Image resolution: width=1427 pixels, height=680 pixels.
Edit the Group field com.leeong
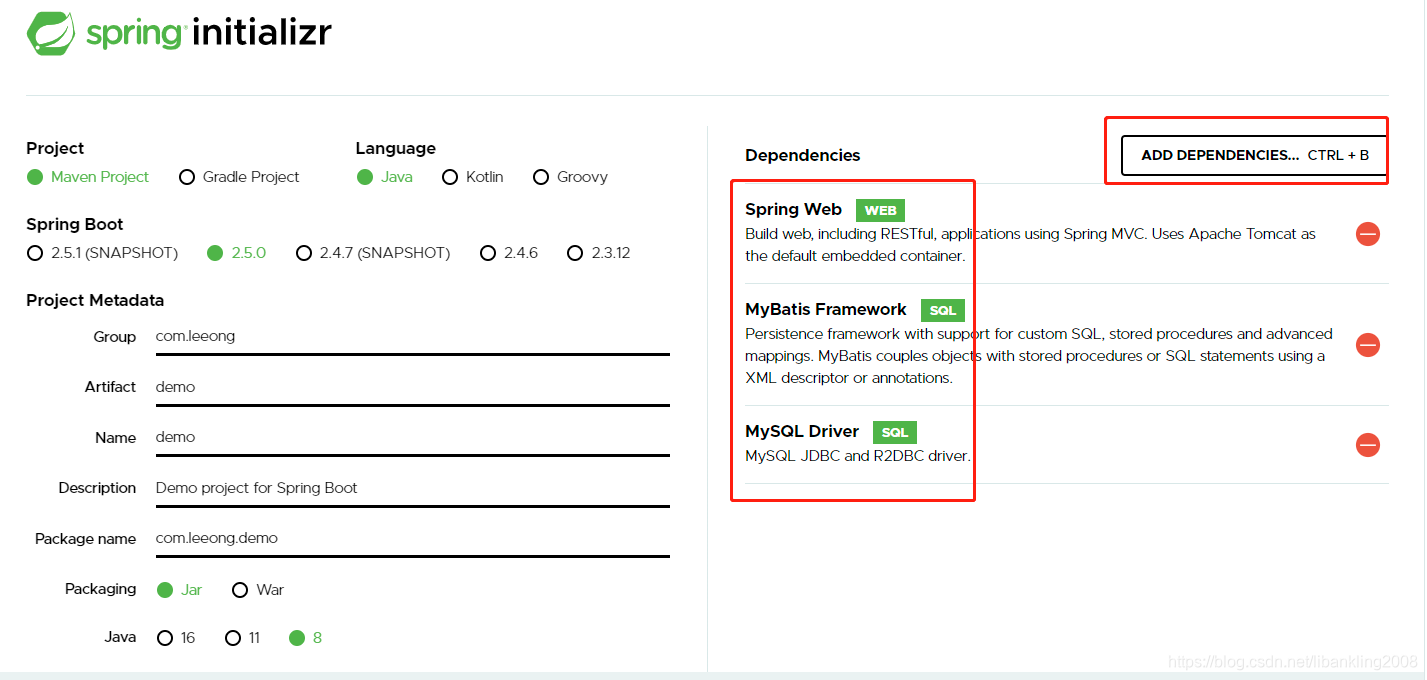412,337
